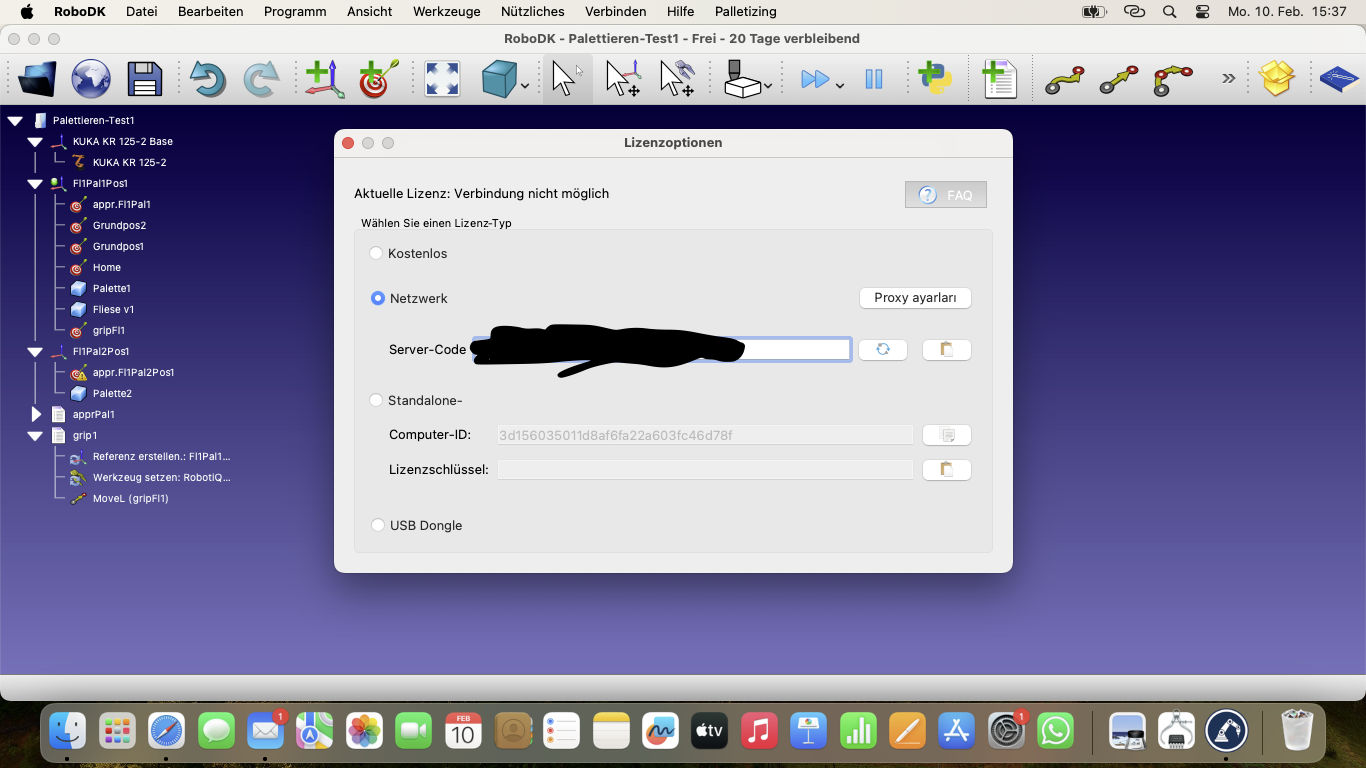1366x768 pixels.
Task: Collapse the Fl1Pal1Pos1 tree node
Action: [x=35, y=184]
